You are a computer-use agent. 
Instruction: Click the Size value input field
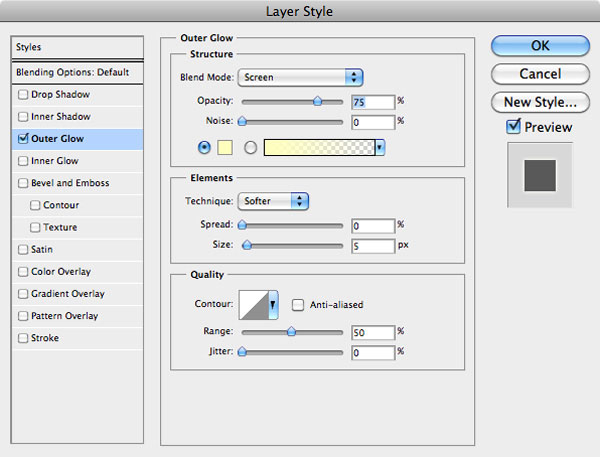click(372, 245)
